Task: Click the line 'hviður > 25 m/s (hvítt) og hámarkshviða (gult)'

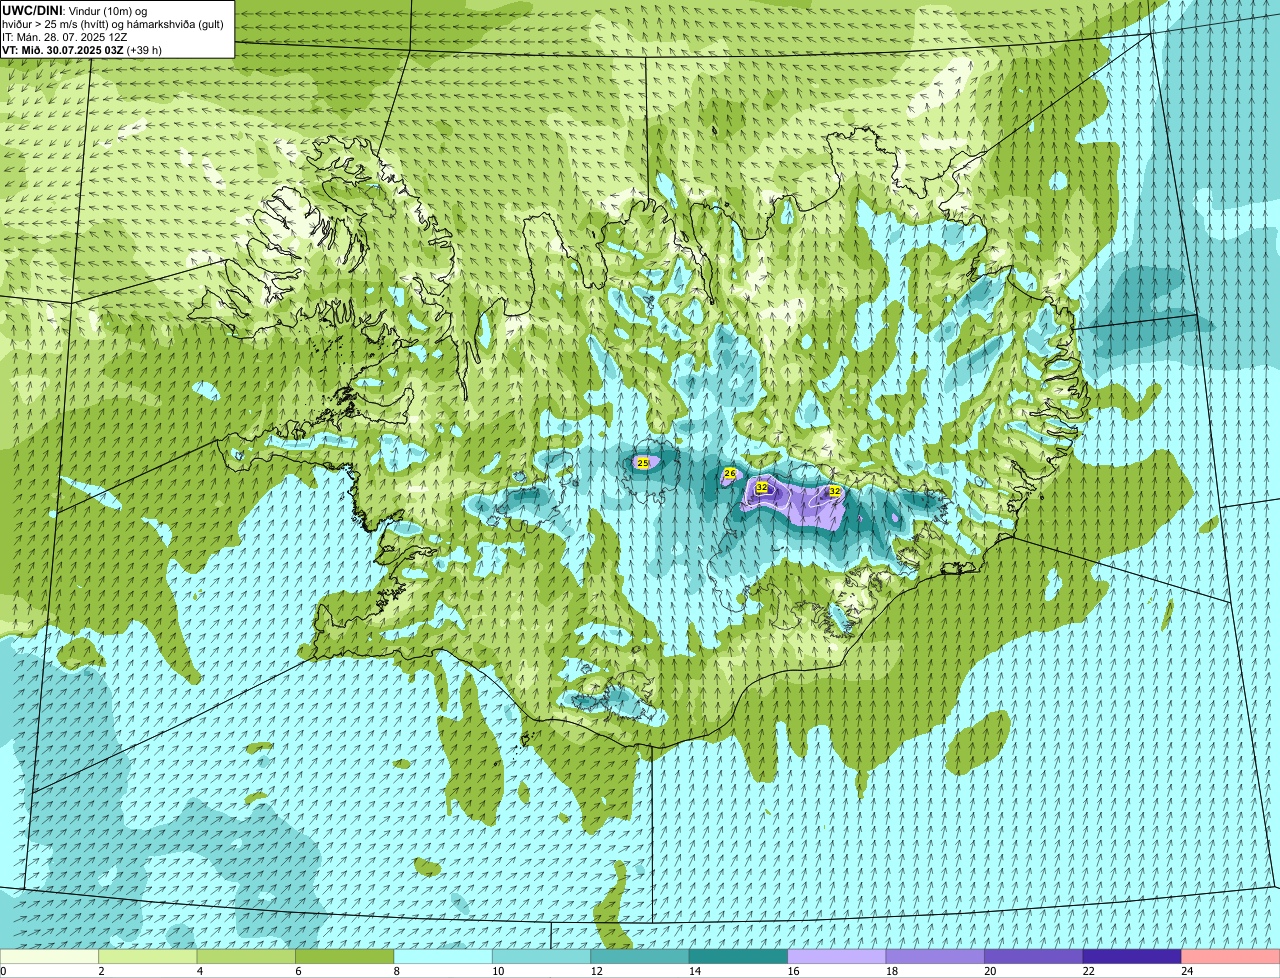Action: click(113, 23)
